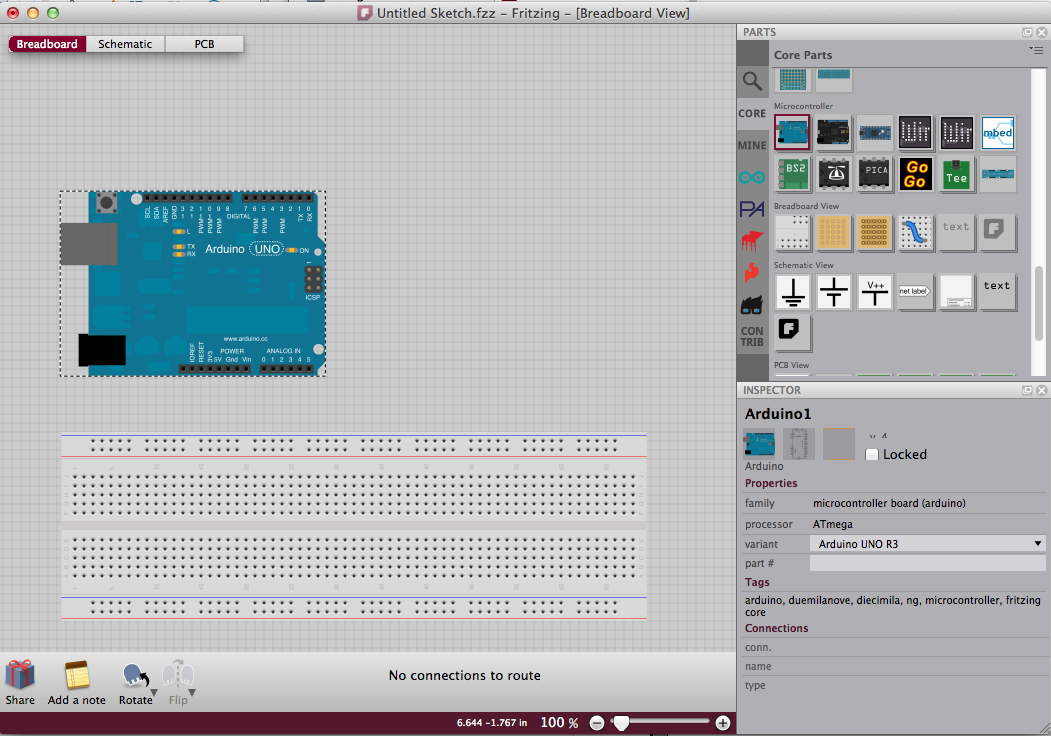
Task: Close the Inspector panel
Action: (x=1042, y=390)
